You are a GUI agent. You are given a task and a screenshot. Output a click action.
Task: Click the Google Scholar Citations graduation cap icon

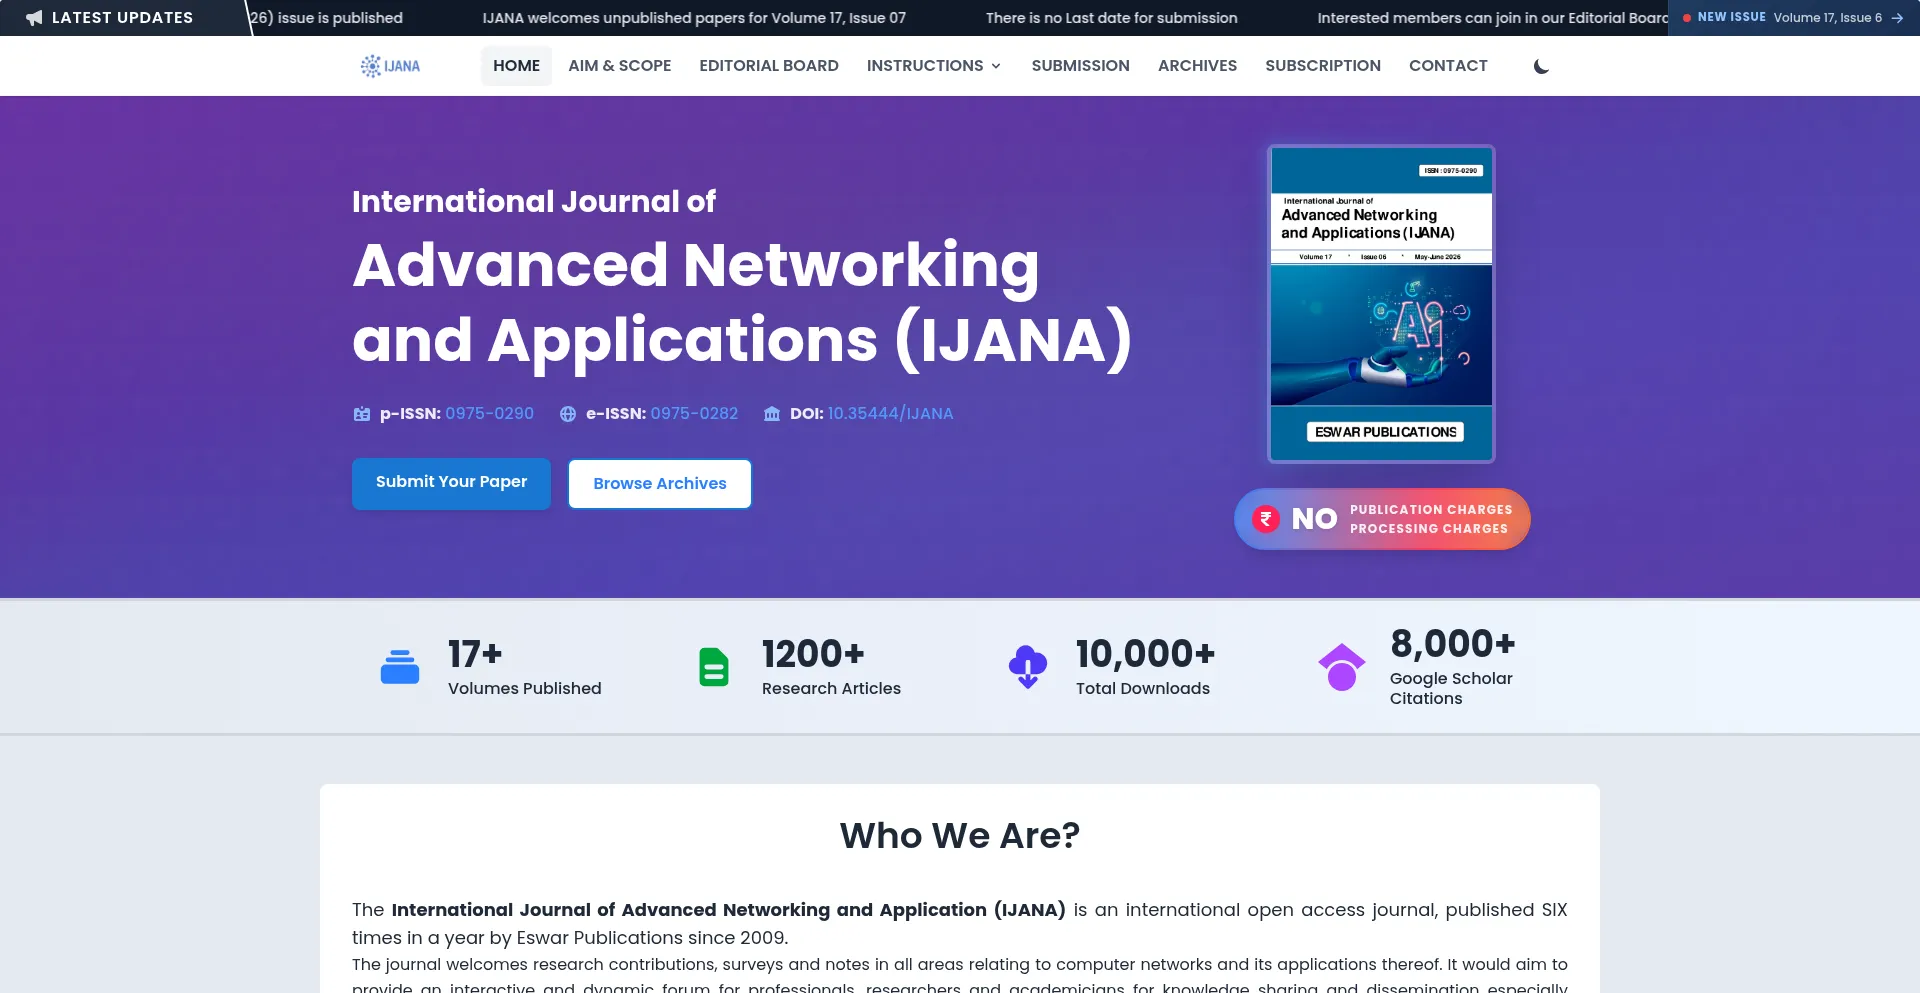click(1342, 667)
